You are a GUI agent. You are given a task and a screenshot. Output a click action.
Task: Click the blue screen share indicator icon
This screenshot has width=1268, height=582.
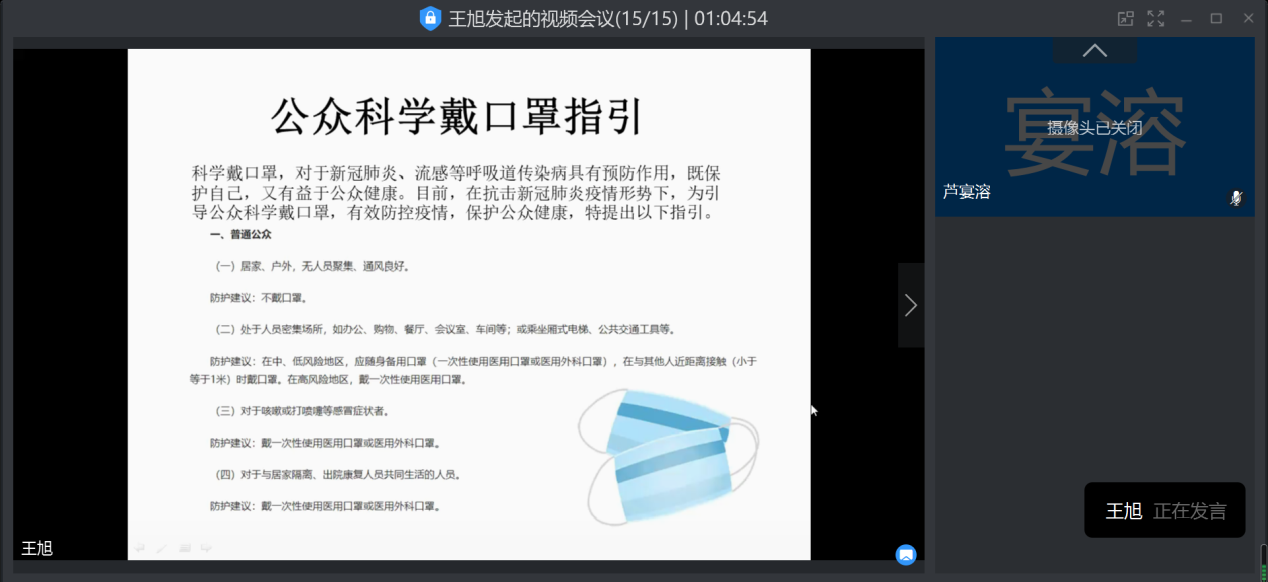point(906,554)
